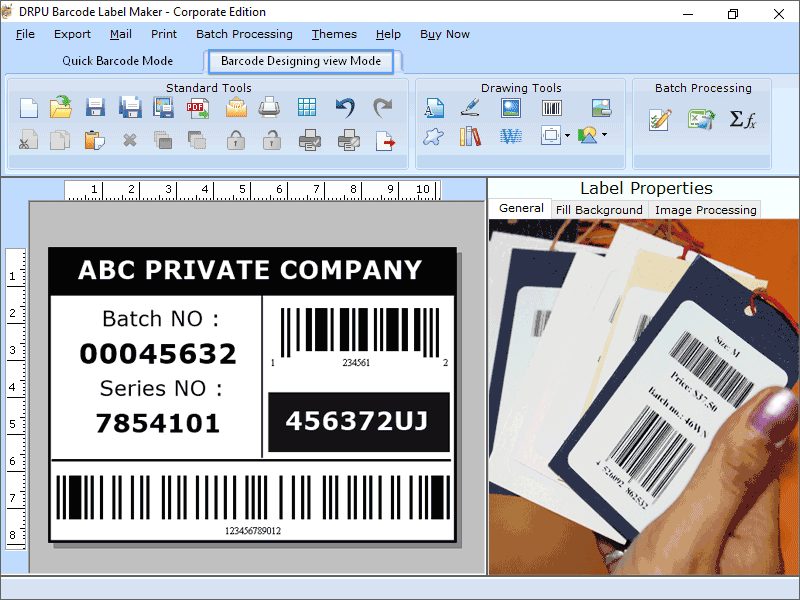Viewport: 800px width, 600px height.
Task: Open the picture tool dropdown arrow
Action: tap(604, 137)
